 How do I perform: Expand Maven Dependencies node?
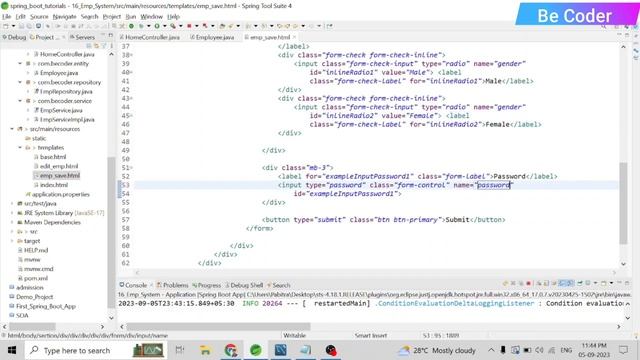[x=12, y=222]
